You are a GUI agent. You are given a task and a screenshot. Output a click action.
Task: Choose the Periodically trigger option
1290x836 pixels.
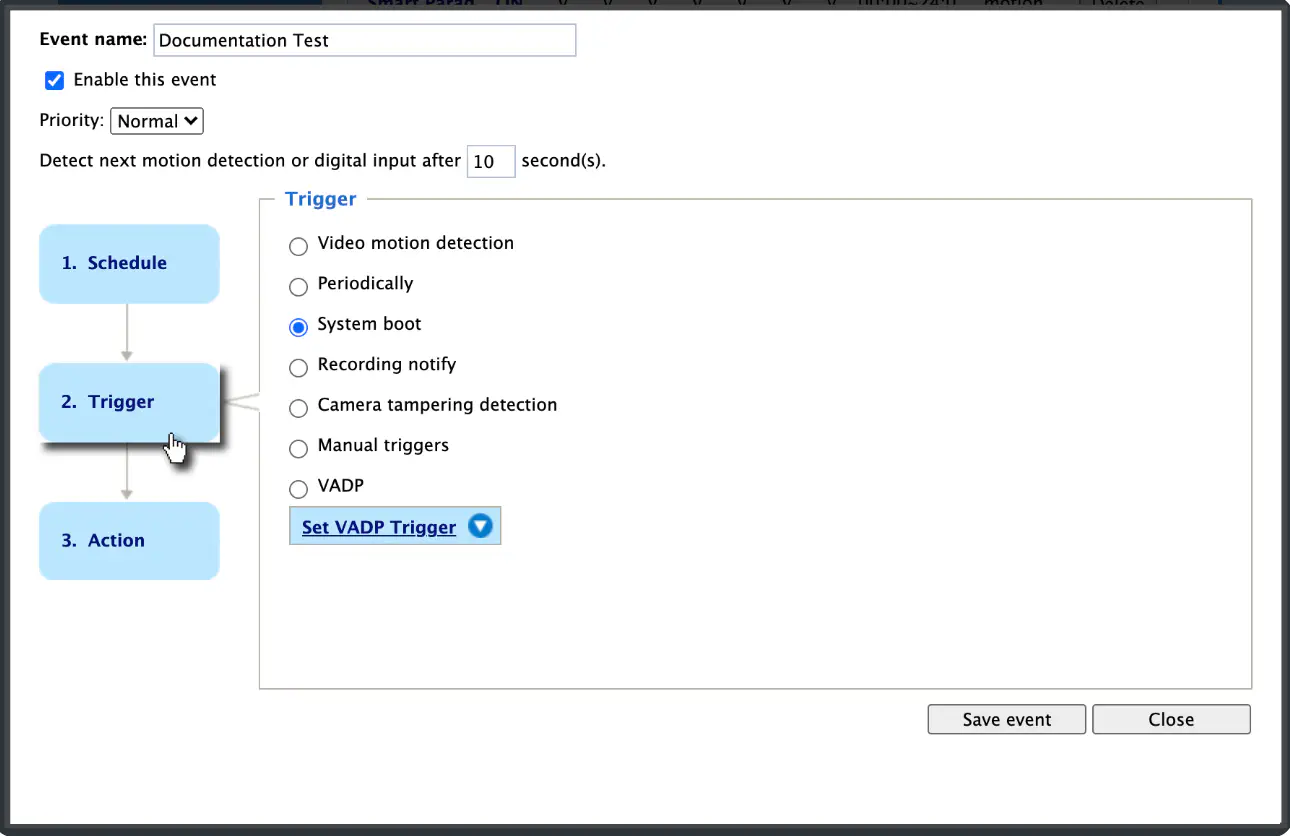point(298,287)
